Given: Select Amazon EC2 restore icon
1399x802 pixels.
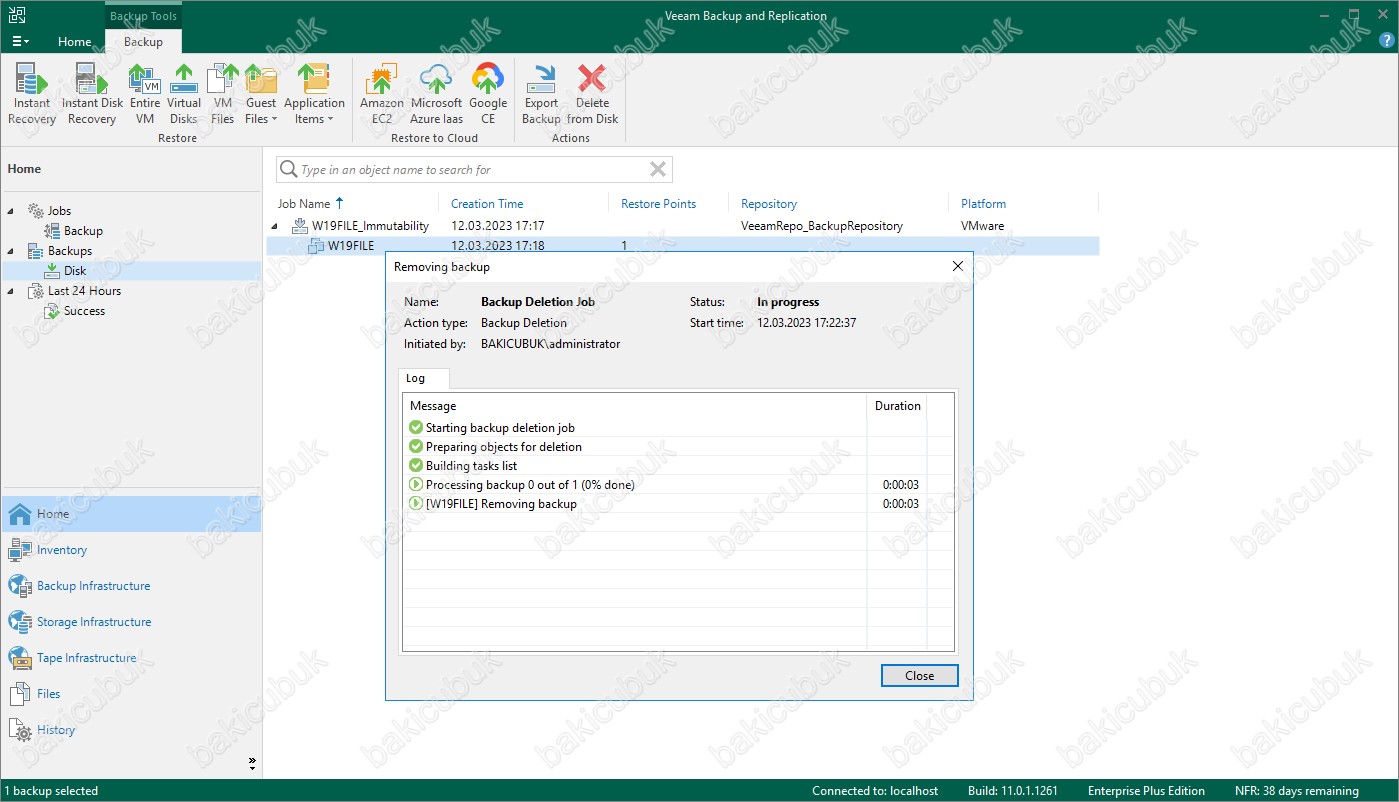Looking at the screenshot, I should pos(381,94).
